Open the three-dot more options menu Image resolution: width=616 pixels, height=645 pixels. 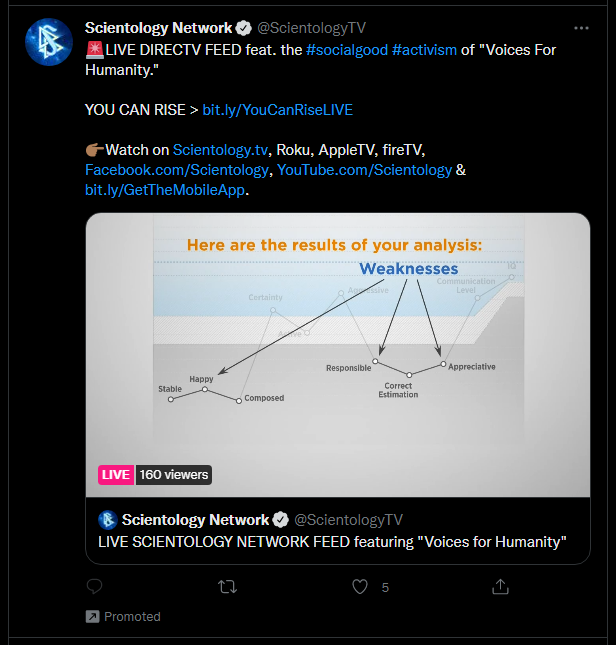pos(581,28)
